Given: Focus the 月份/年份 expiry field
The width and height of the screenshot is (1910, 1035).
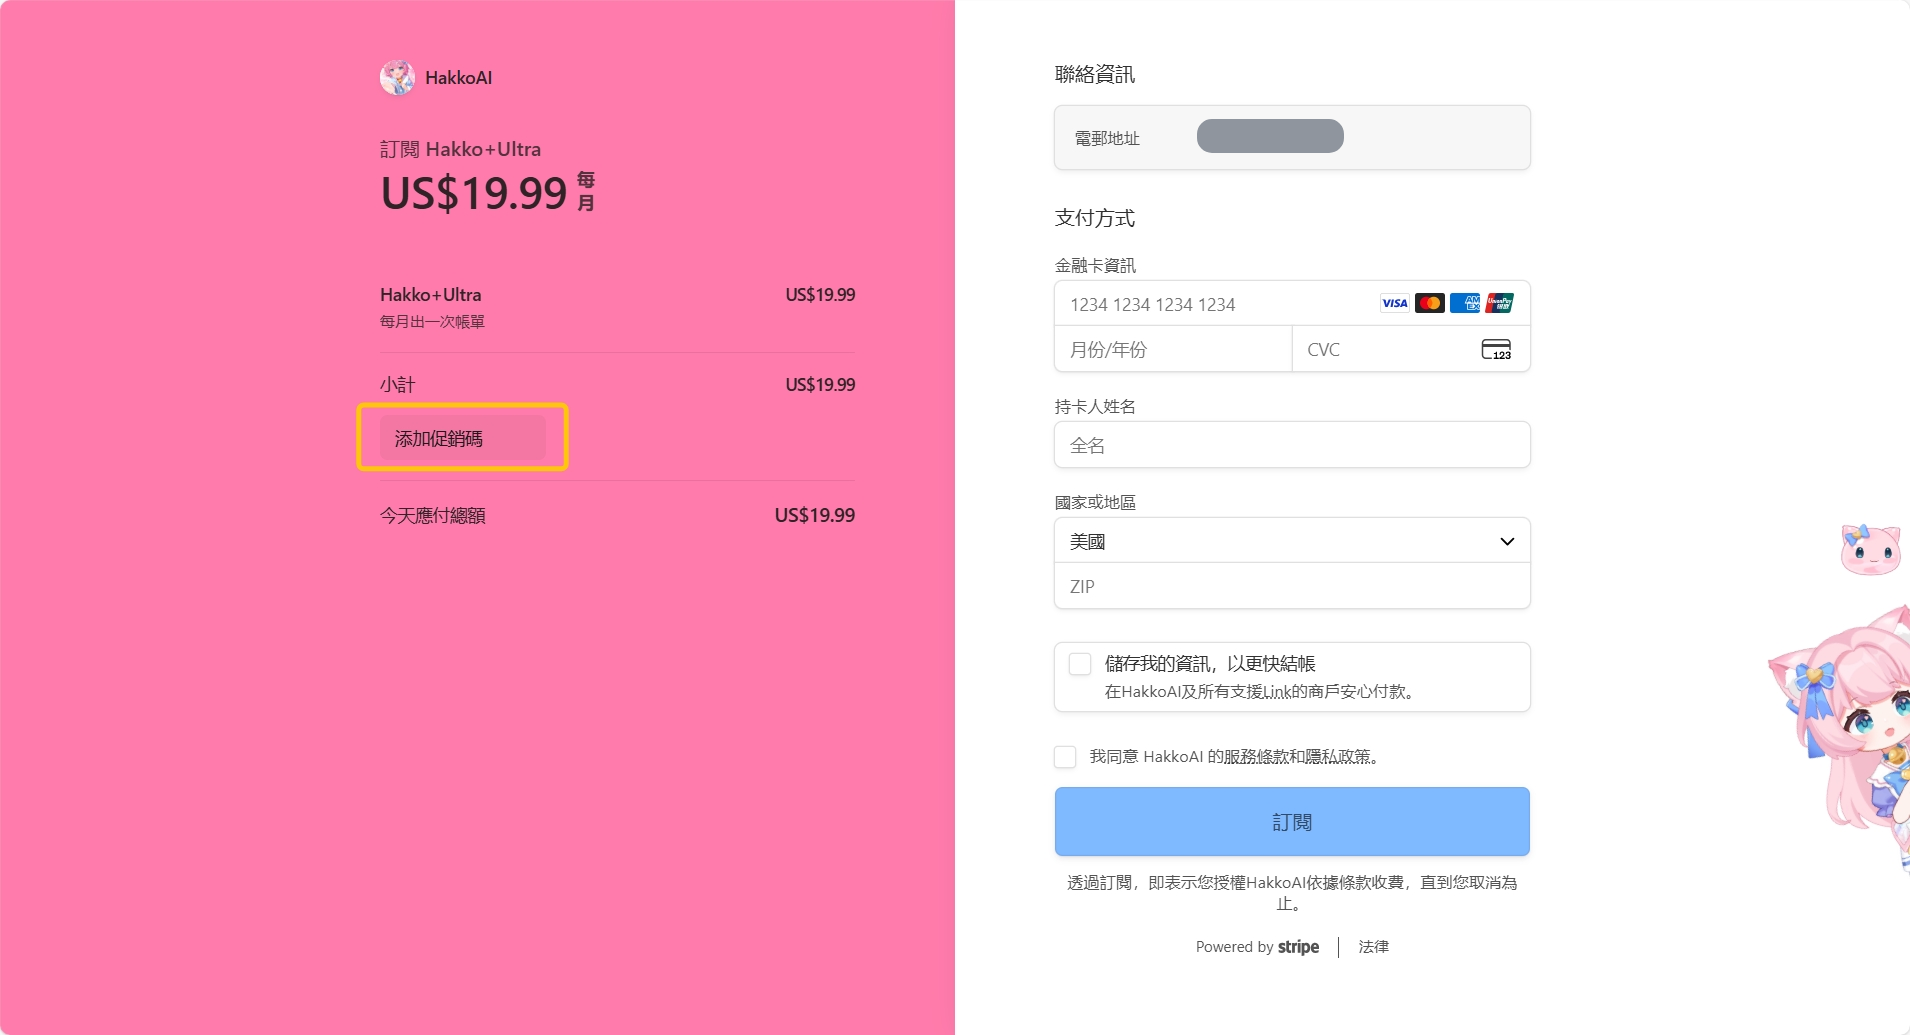Looking at the screenshot, I should [x=1172, y=350].
